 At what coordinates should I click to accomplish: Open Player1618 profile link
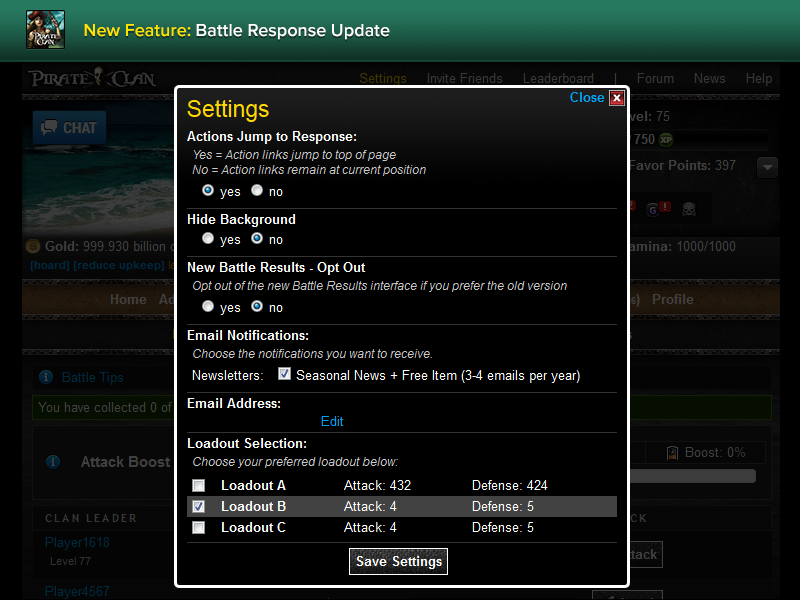click(77, 542)
